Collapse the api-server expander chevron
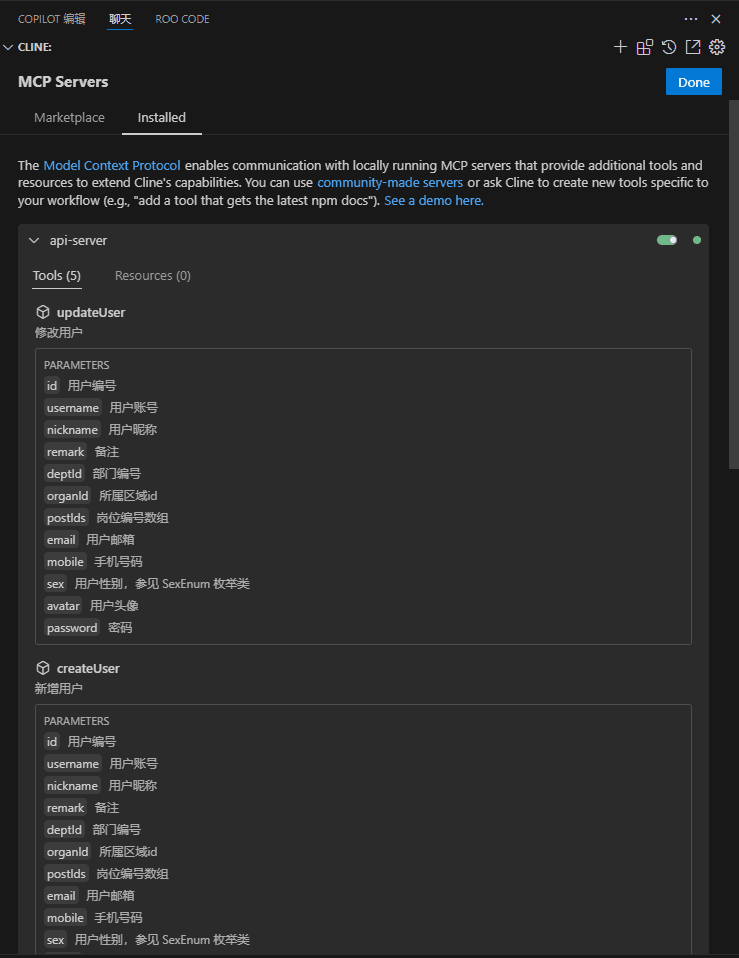This screenshot has height=958, width=739. [x=34, y=240]
